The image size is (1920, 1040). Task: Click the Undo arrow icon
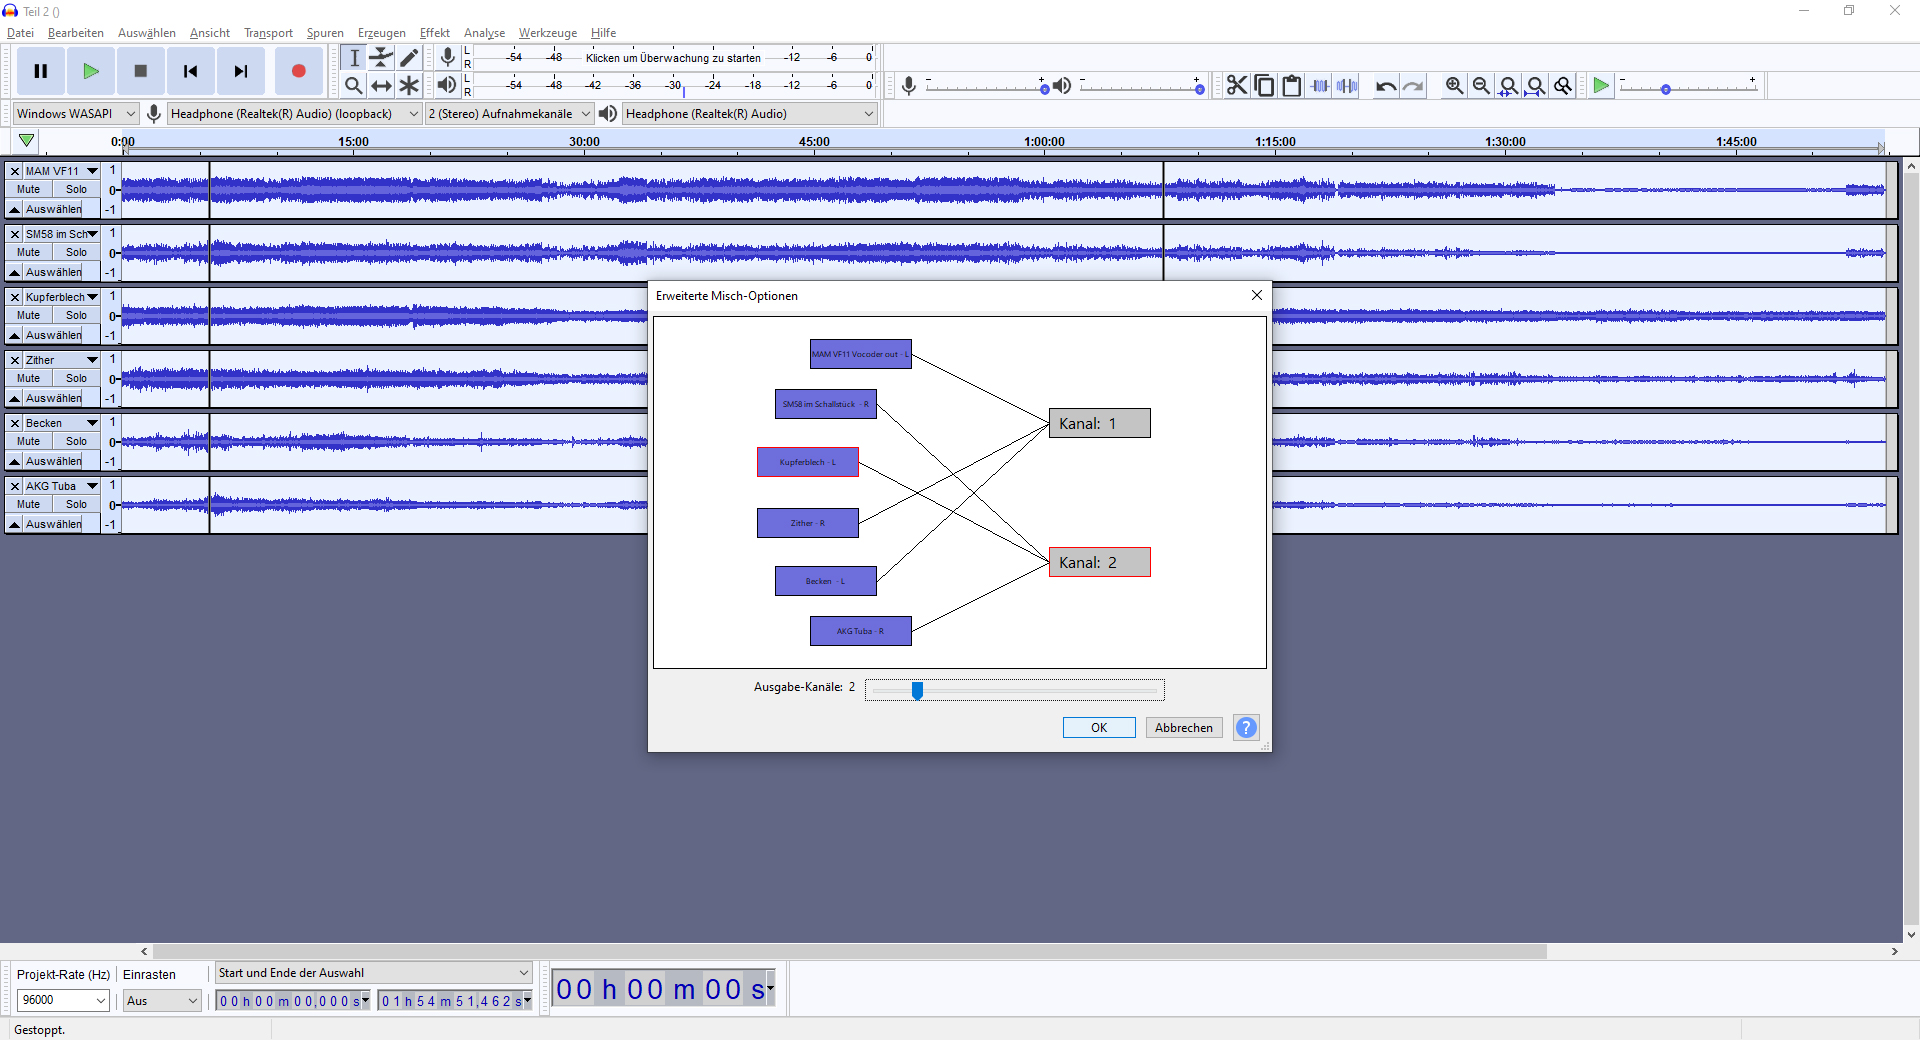(1385, 86)
